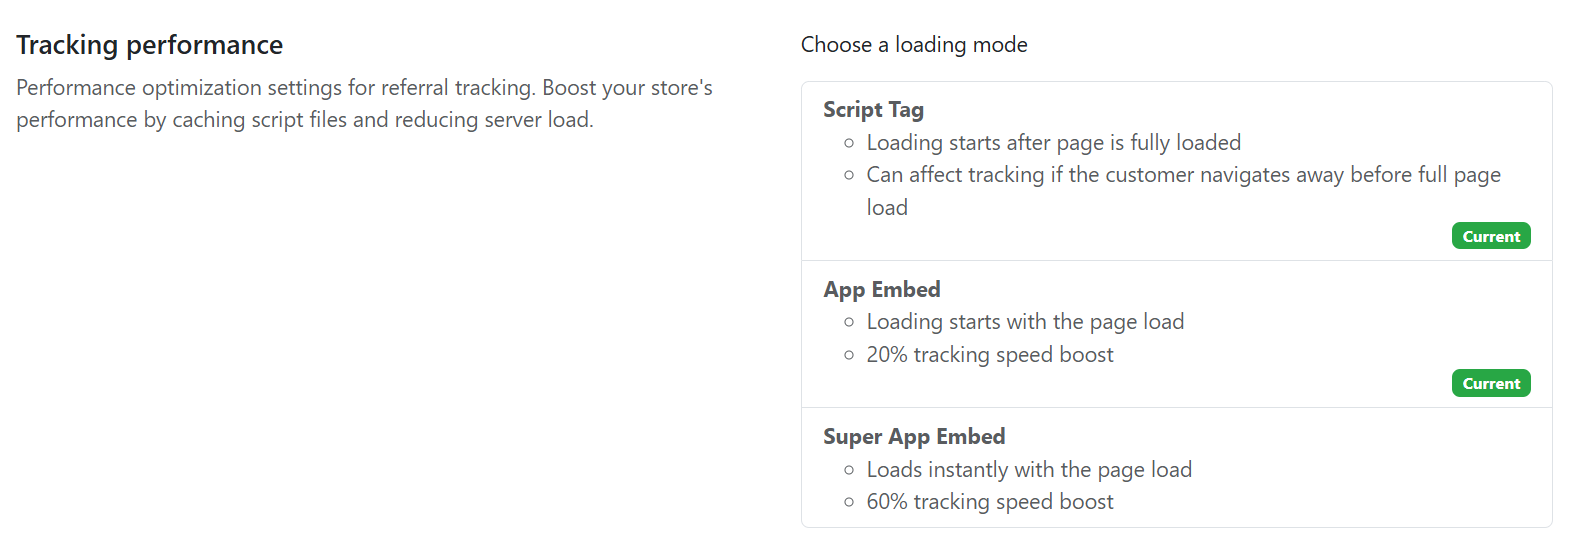Choose the Super App Embed mode
The width and height of the screenshot is (1570, 552).
coord(913,437)
